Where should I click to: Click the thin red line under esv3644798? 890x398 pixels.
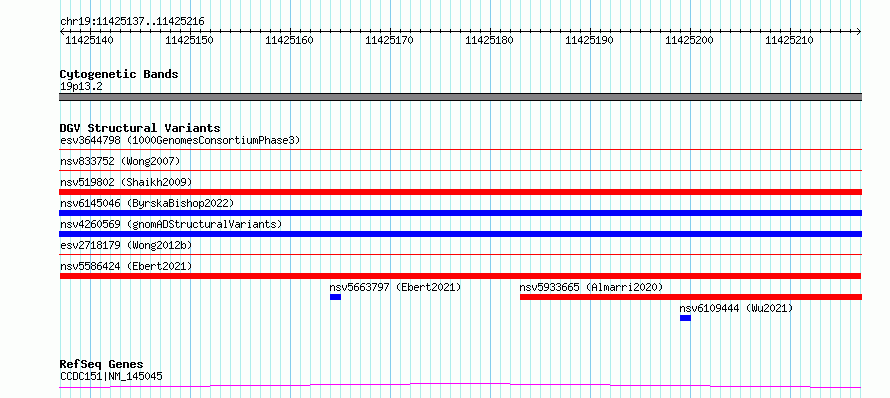point(460,150)
